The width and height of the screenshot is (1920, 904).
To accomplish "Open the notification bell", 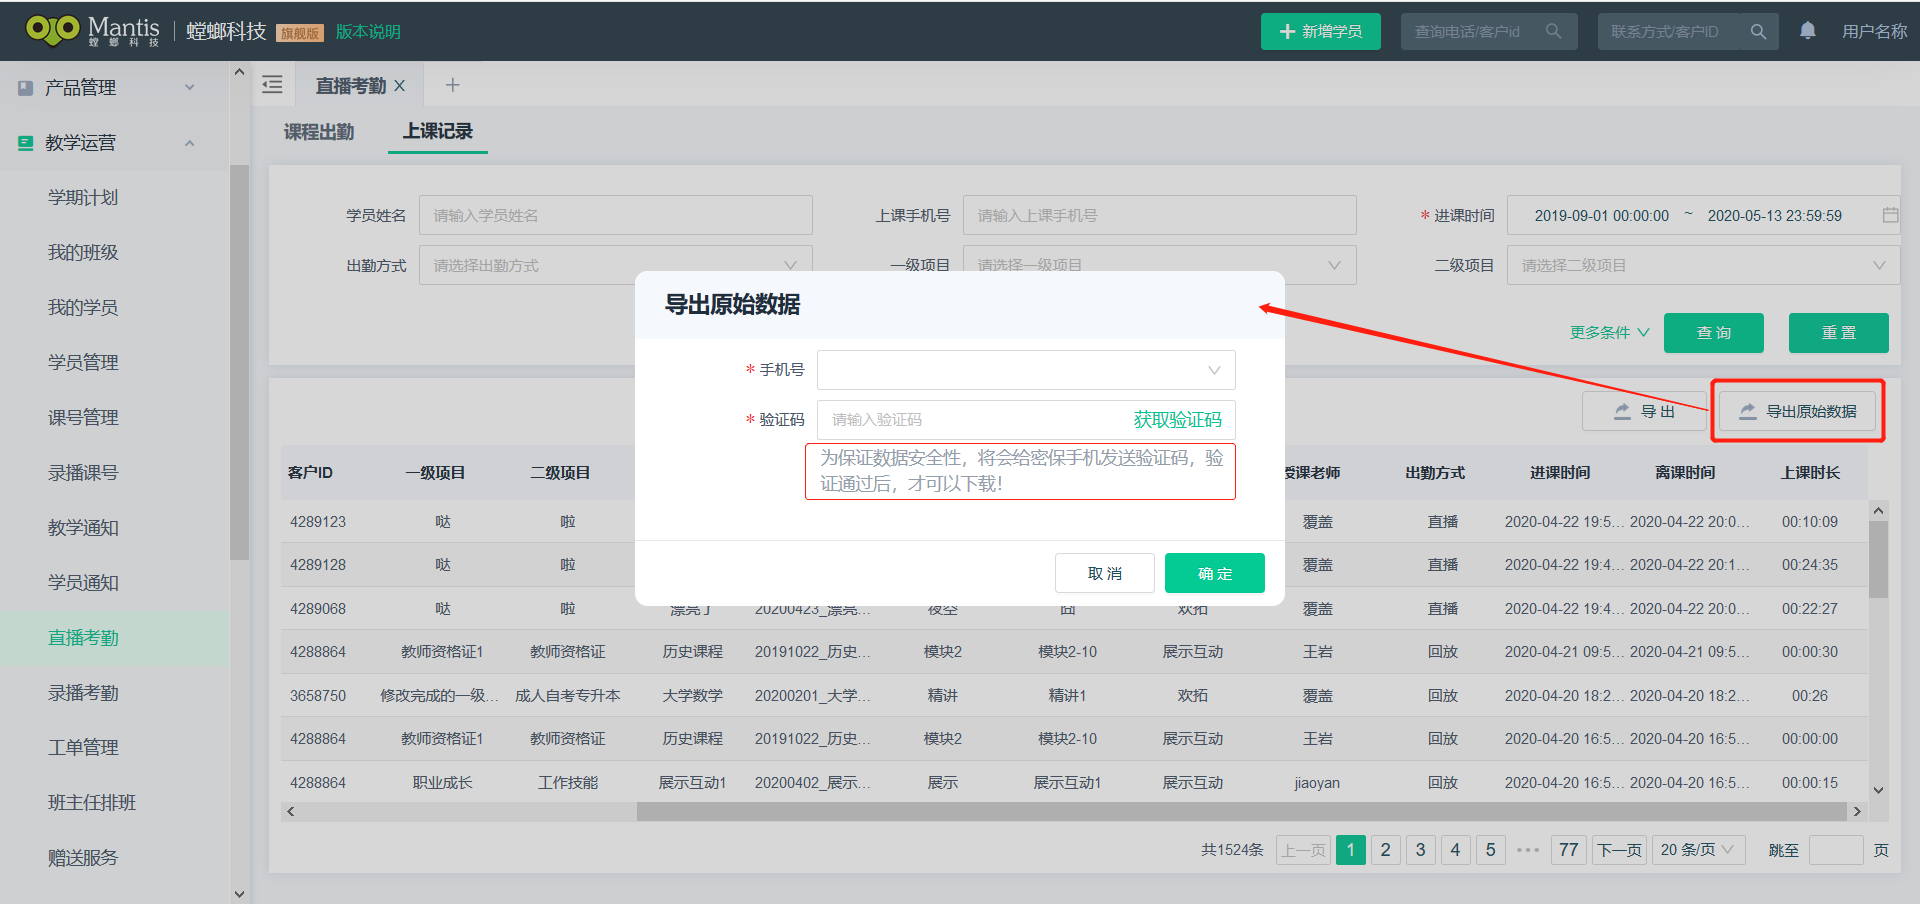I will 1808,31.
